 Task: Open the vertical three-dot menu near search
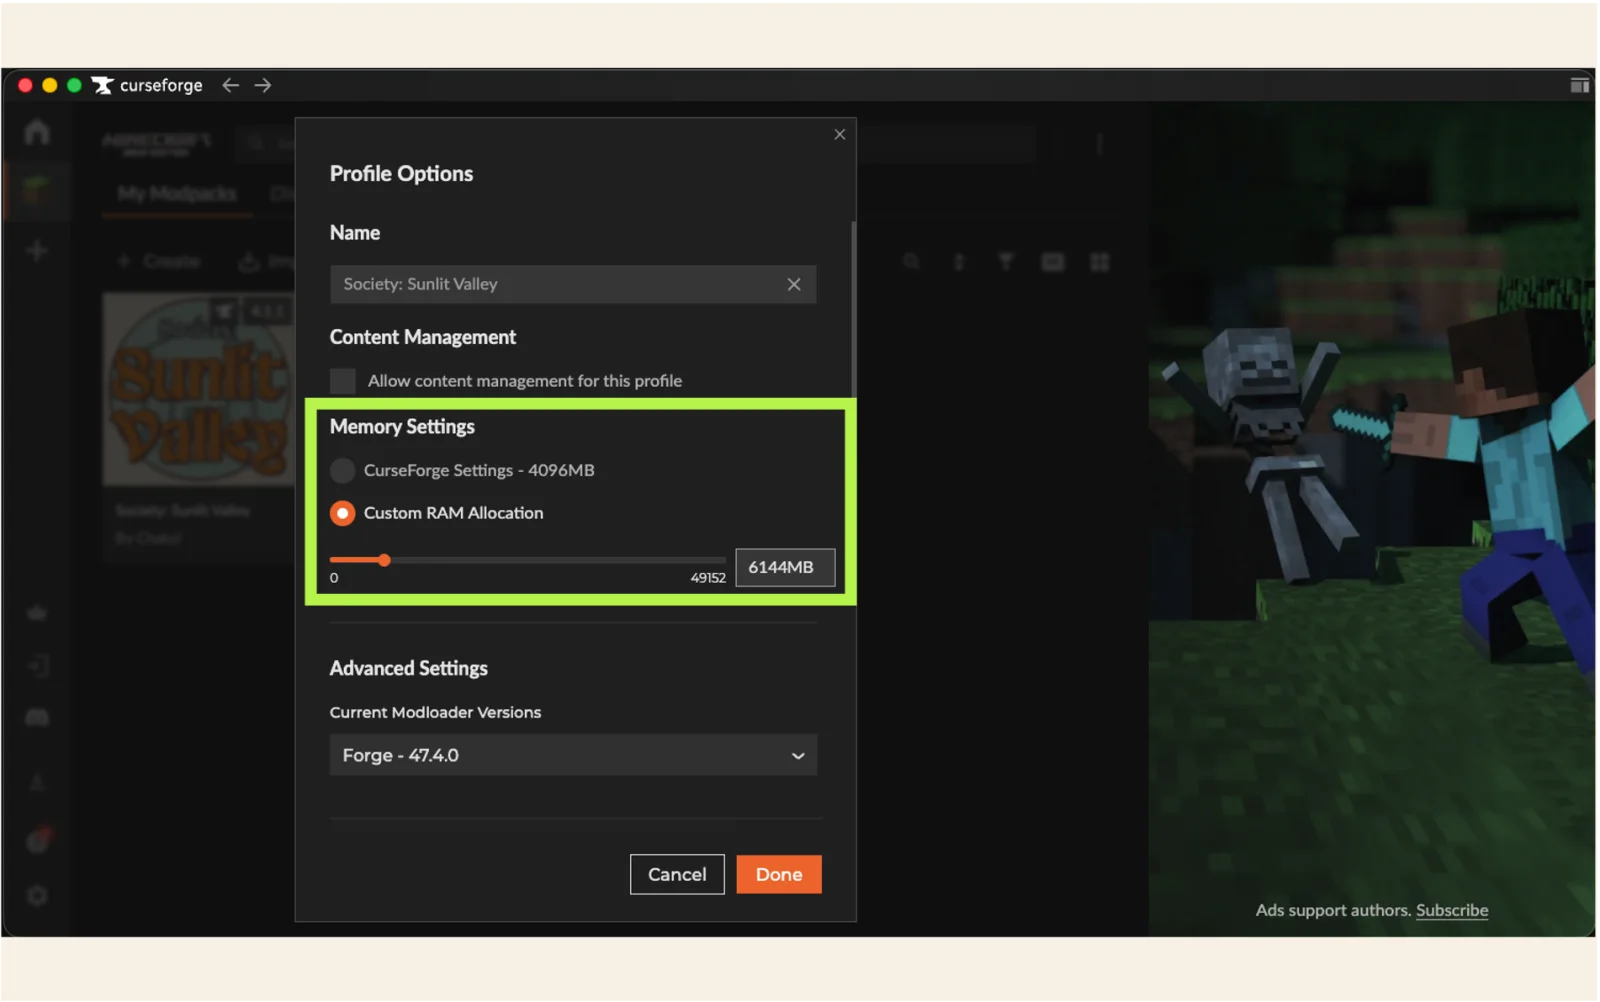click(x=1099, y=145)
